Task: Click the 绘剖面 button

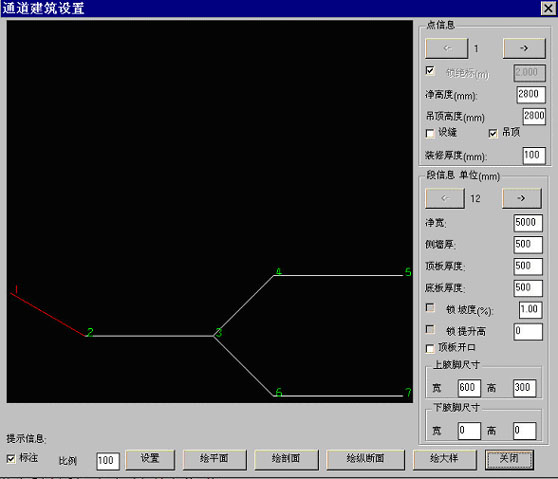Action: tap(286, 459)
